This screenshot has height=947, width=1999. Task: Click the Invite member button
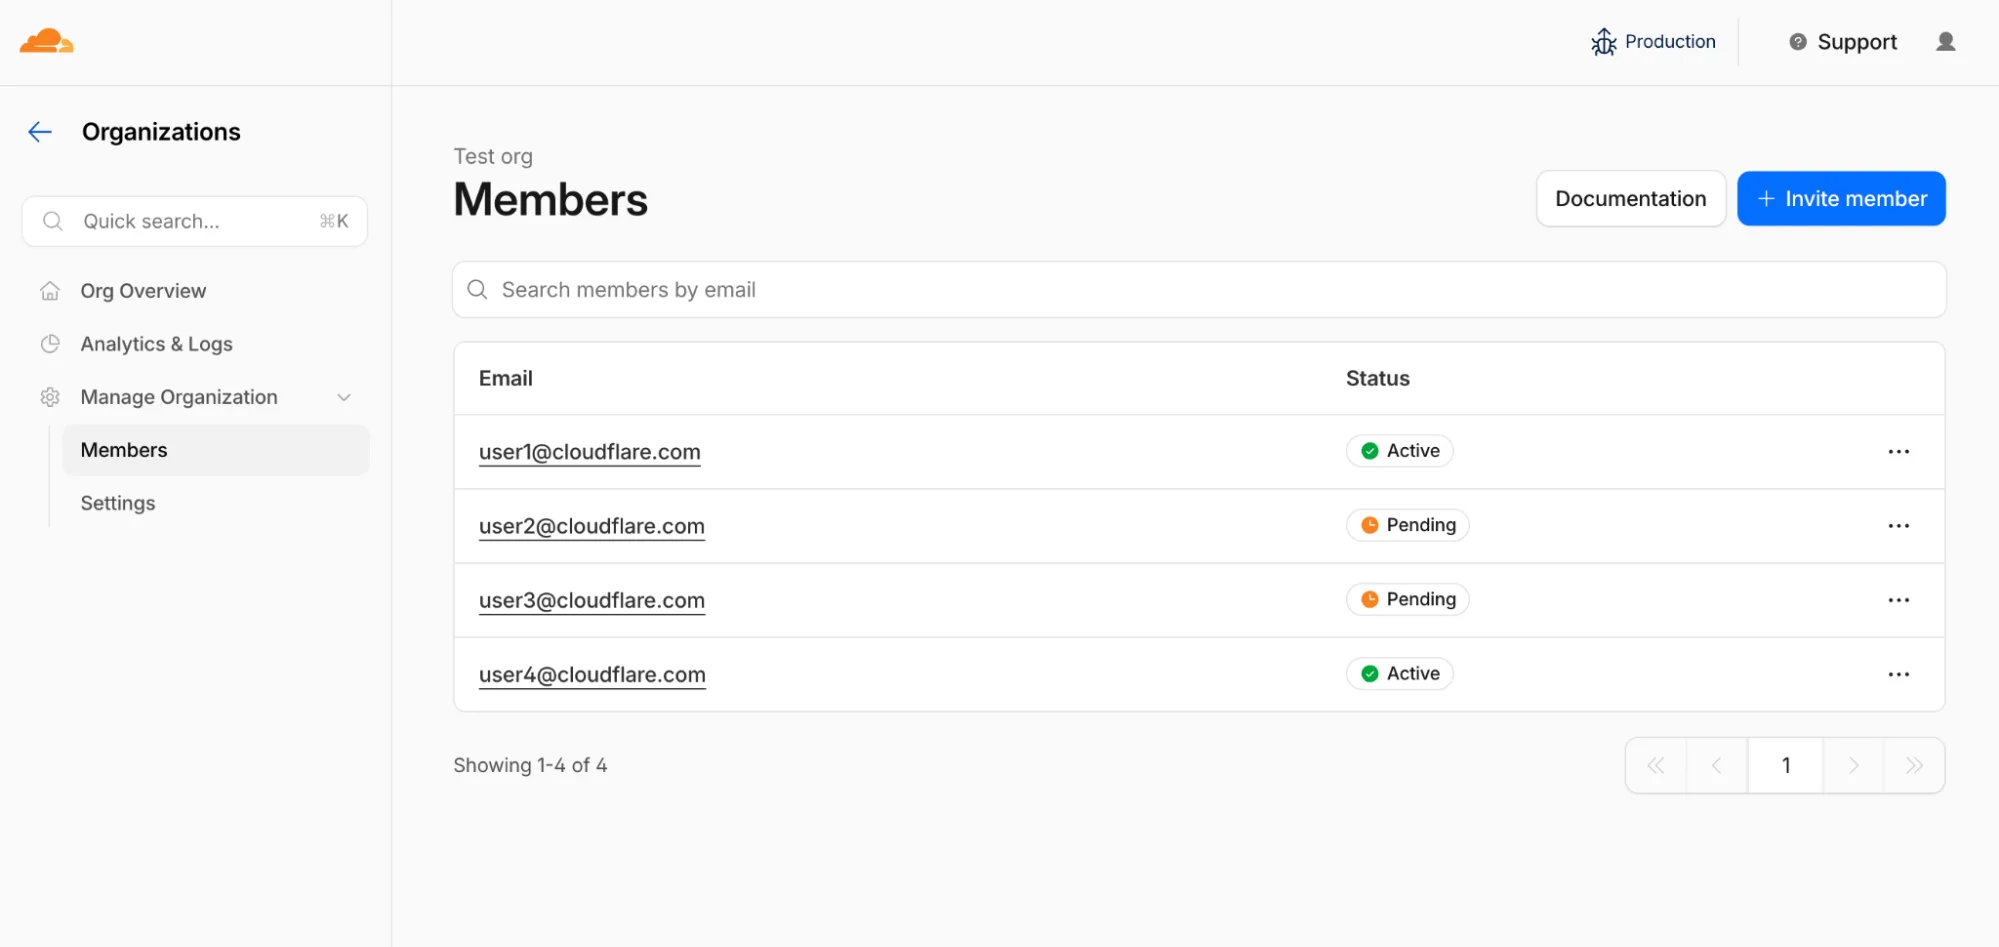click(1841, 198)
